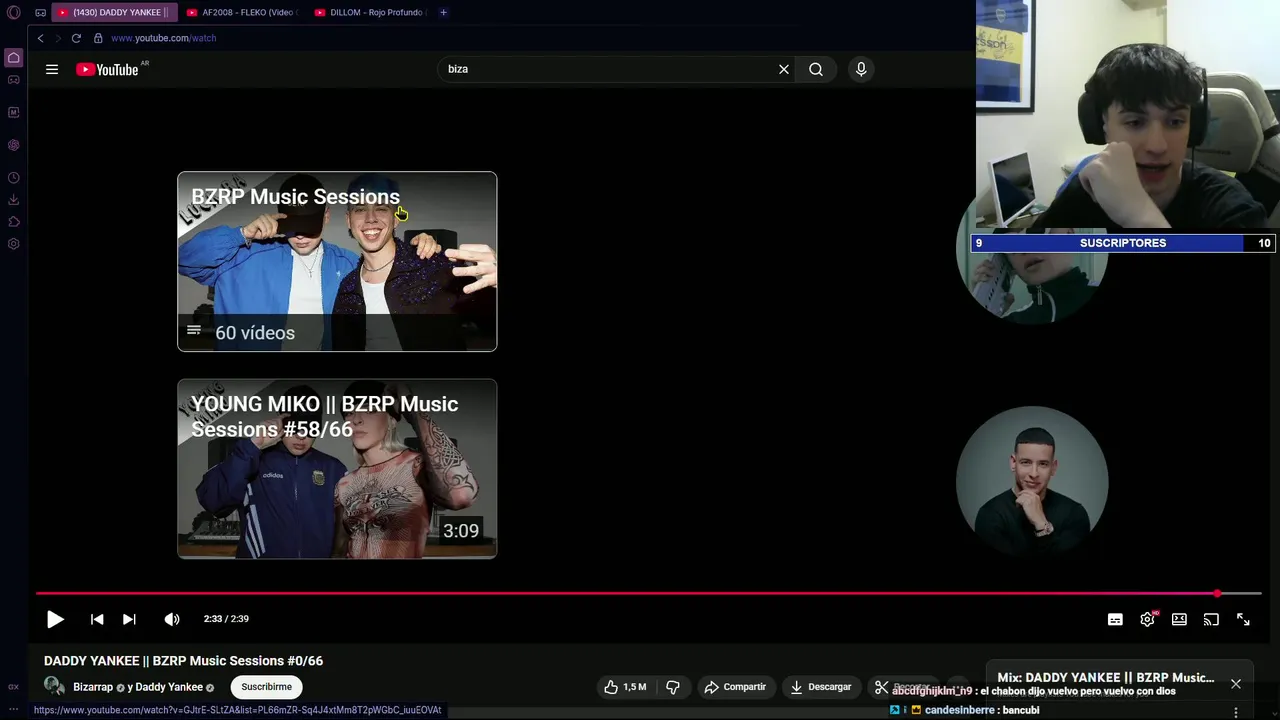
Task: Click the title DADDY YANKEE || BZRP Music Sessions #0/66
Action: coord(183,661)
